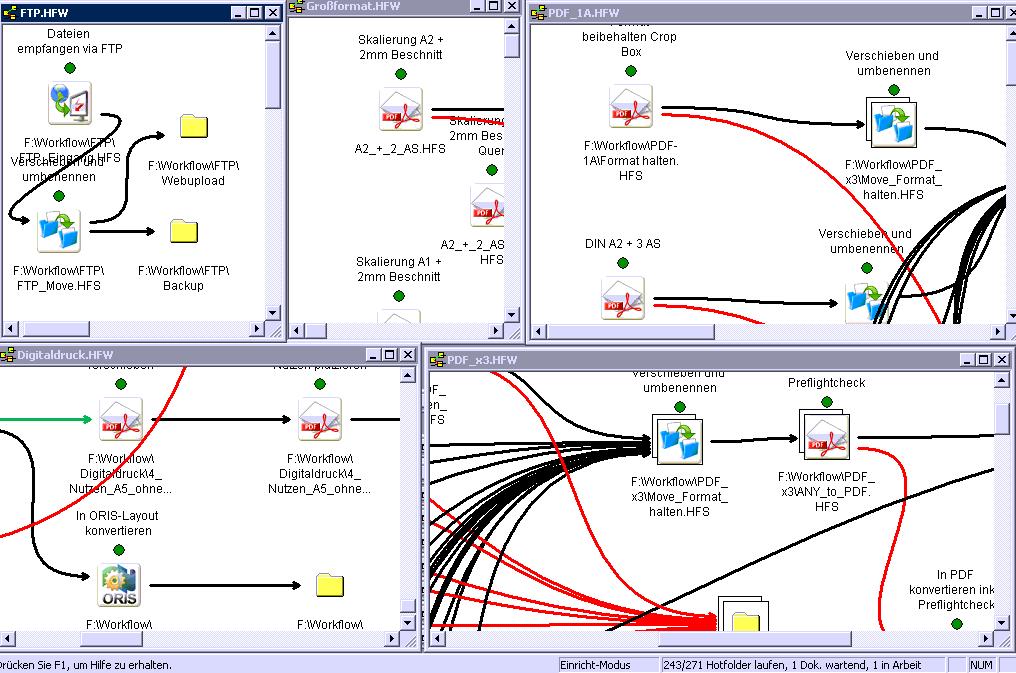Click label F:\Workflow\FTP\ Webupload
1016x673 pixels.
click(x=193, y=174)
